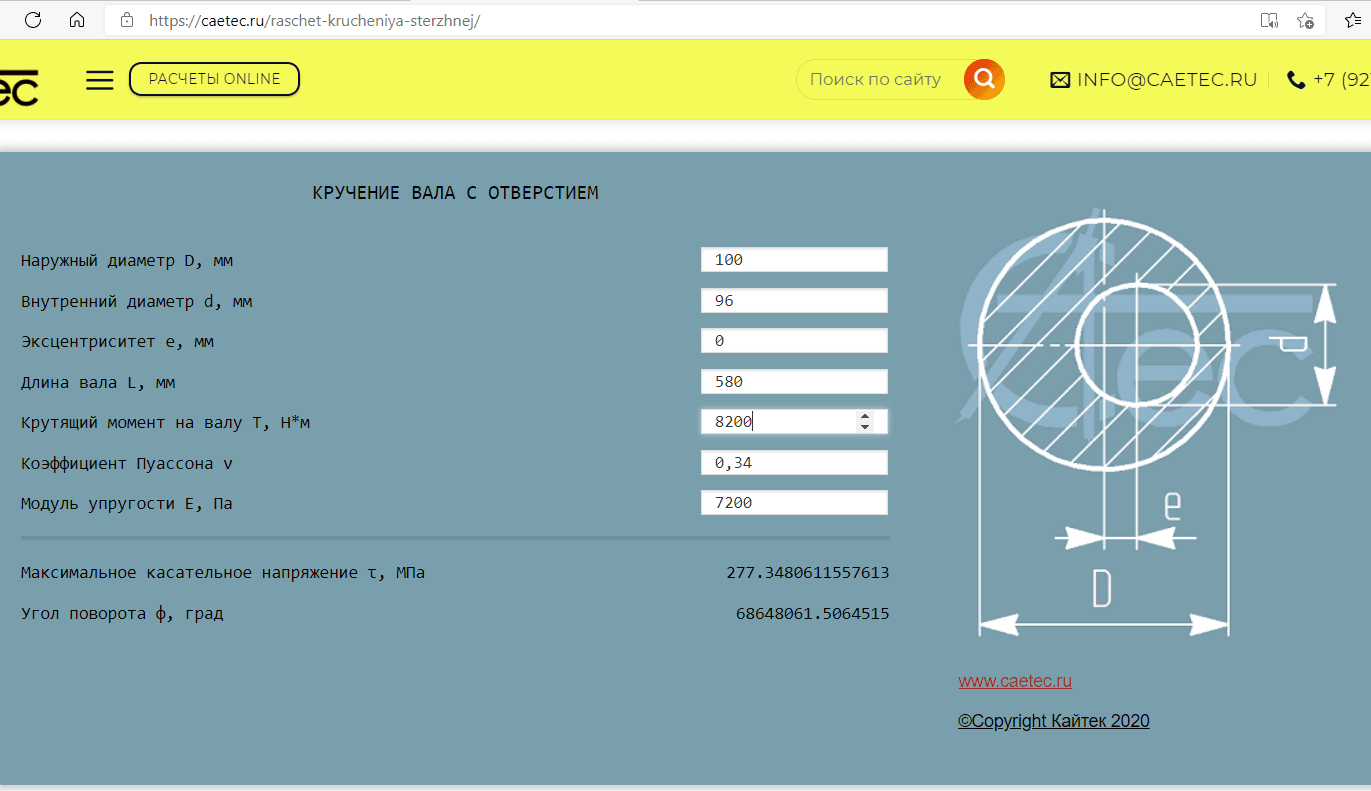Go to the browser home page icon
Screen dimensions: 1371x791
[x=77, y=20]
